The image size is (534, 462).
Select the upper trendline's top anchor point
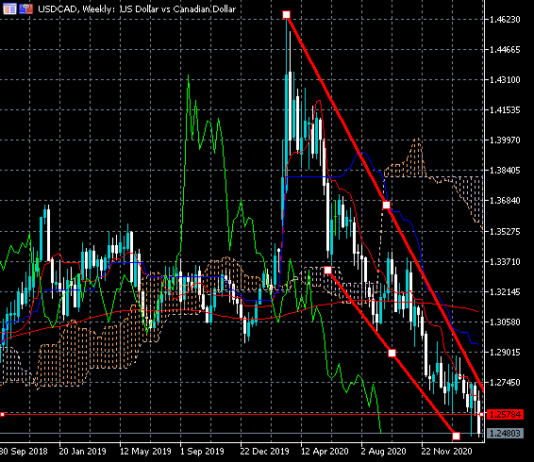pyautogui.click(x=286, y=15)
